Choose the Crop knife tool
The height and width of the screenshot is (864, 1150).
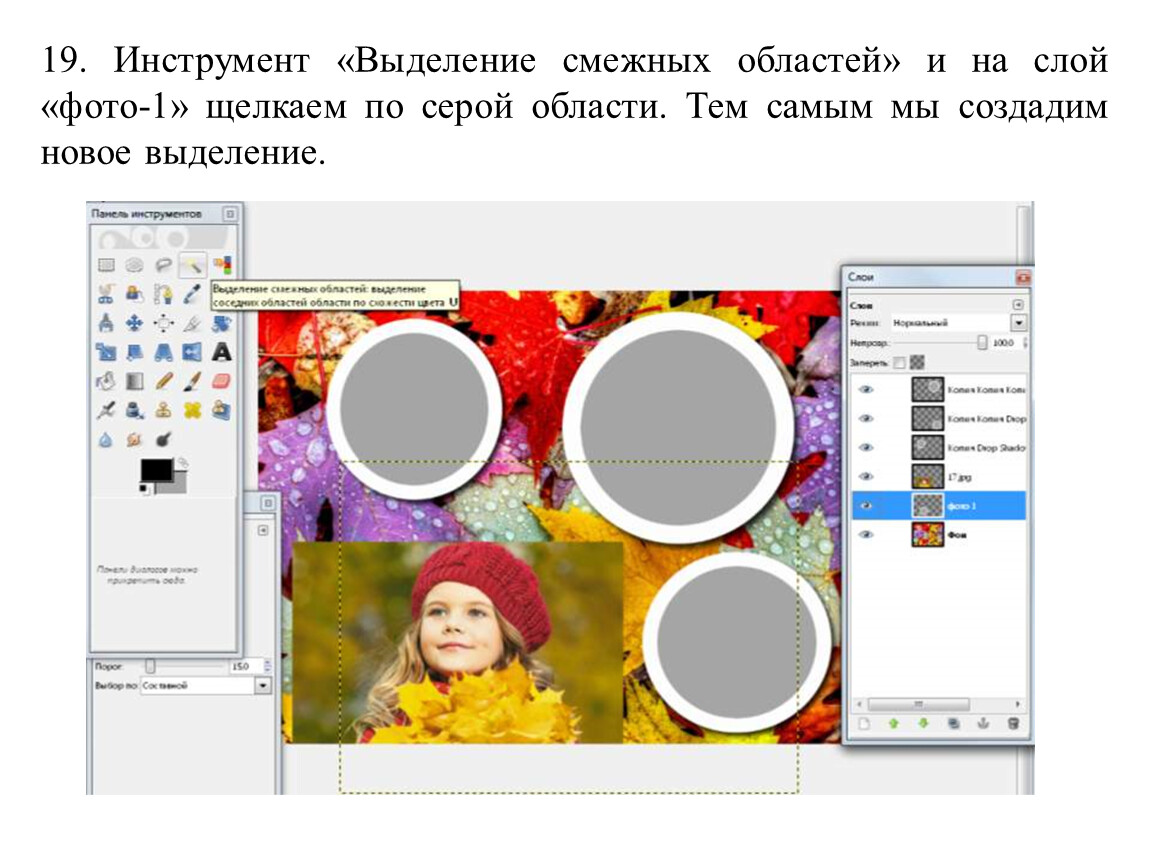pos(192,323)
